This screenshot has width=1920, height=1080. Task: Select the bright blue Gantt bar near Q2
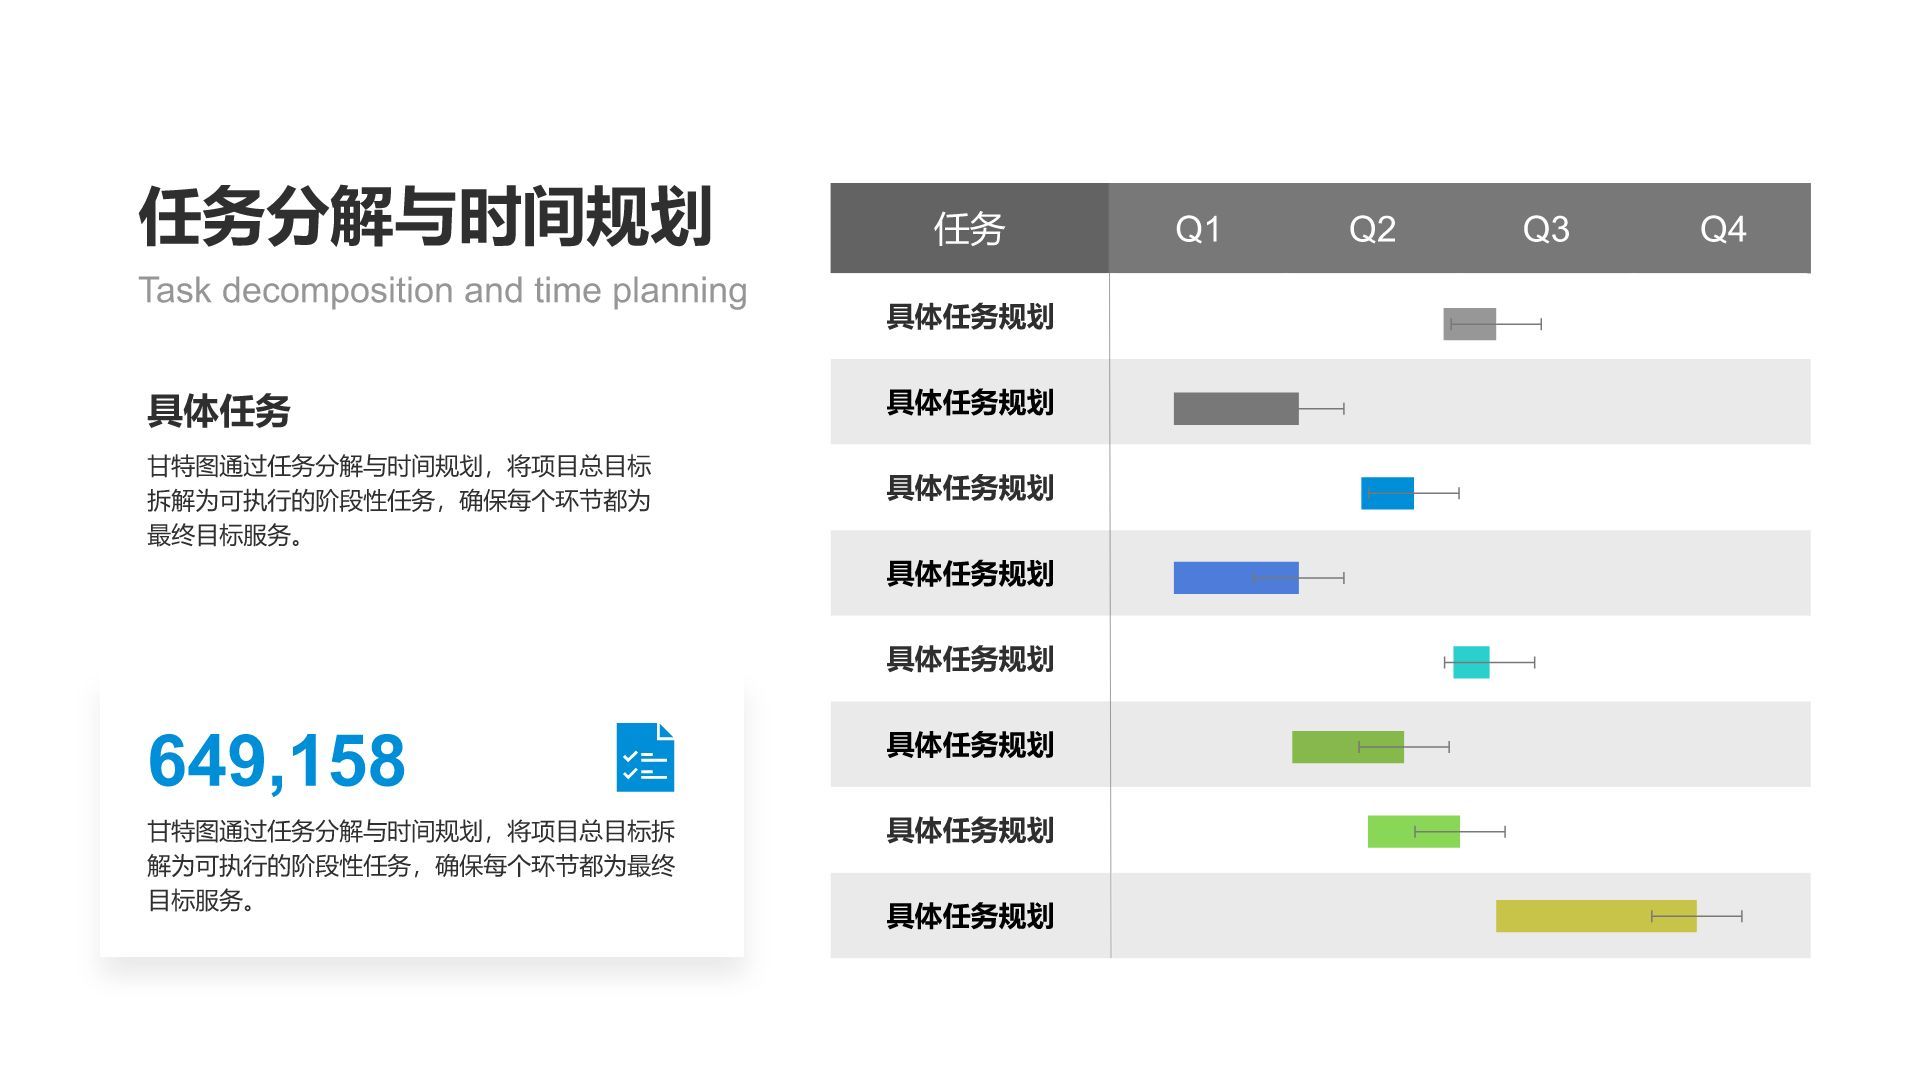pyautogui.click(x=1387, y=493)
